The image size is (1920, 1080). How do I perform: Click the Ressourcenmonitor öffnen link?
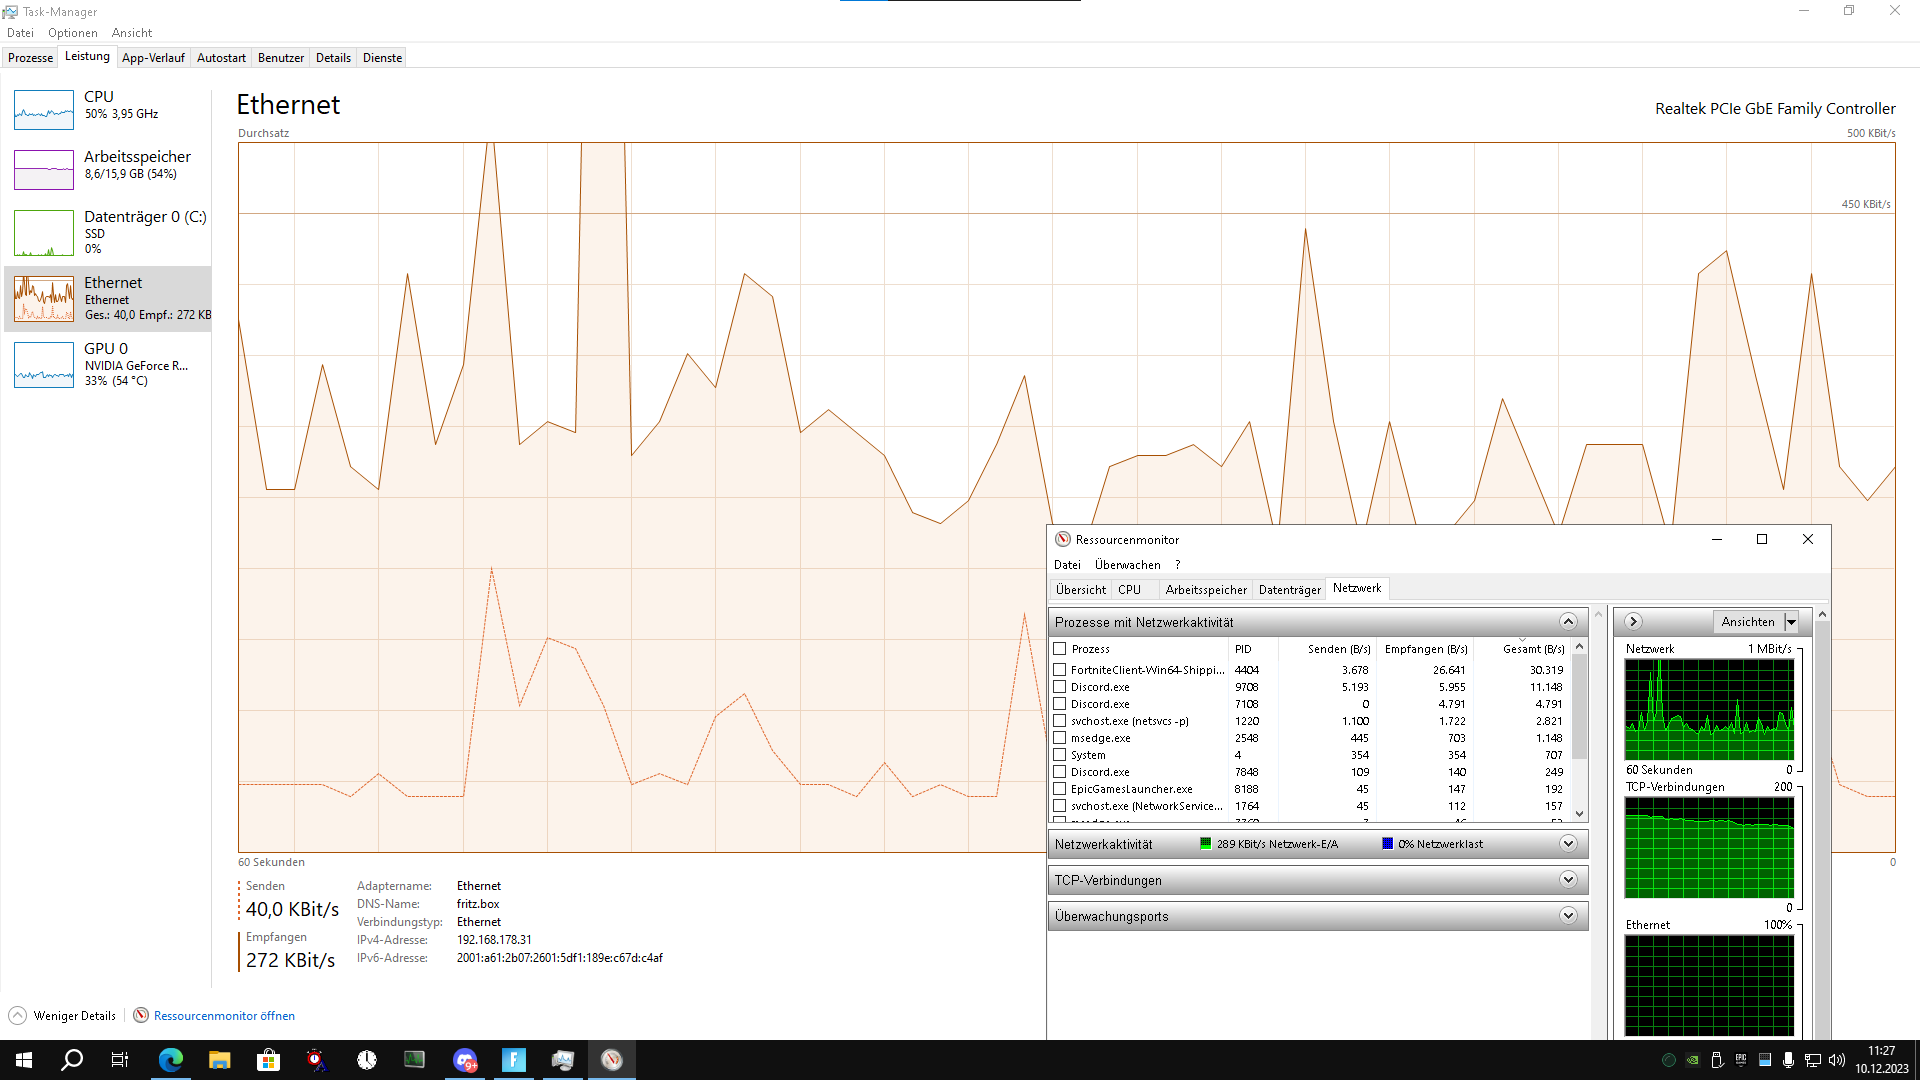224,1015
